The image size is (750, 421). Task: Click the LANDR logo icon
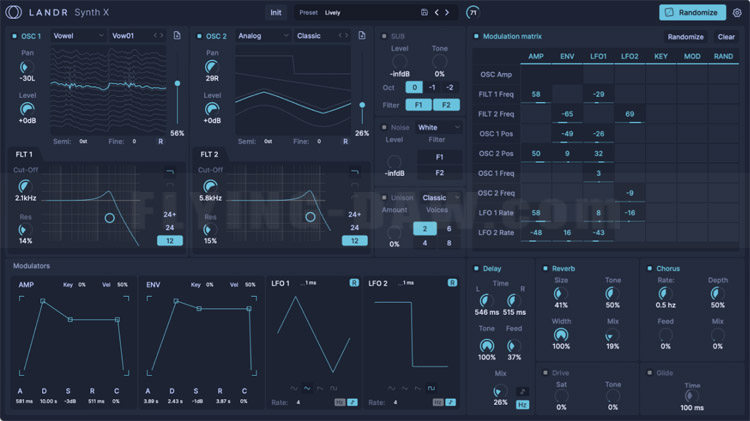pos(13,12)
